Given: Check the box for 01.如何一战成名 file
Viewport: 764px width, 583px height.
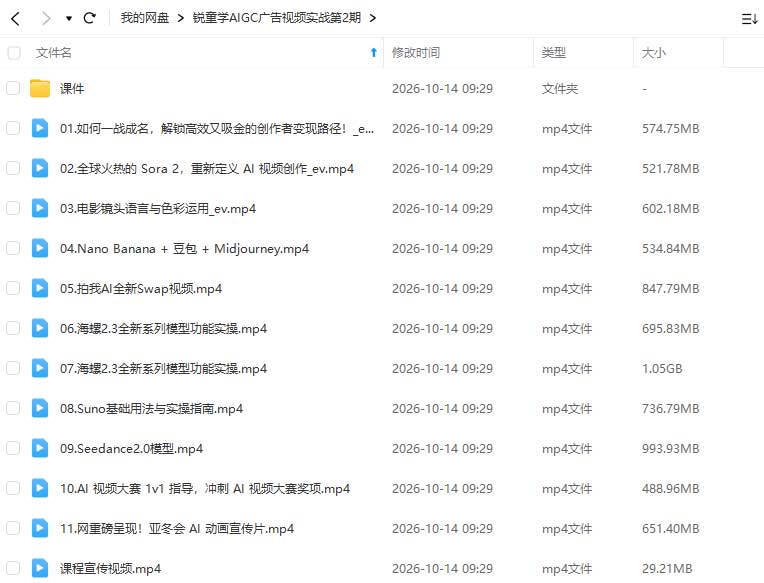Looking at the screenshot, I should [13, 128].
